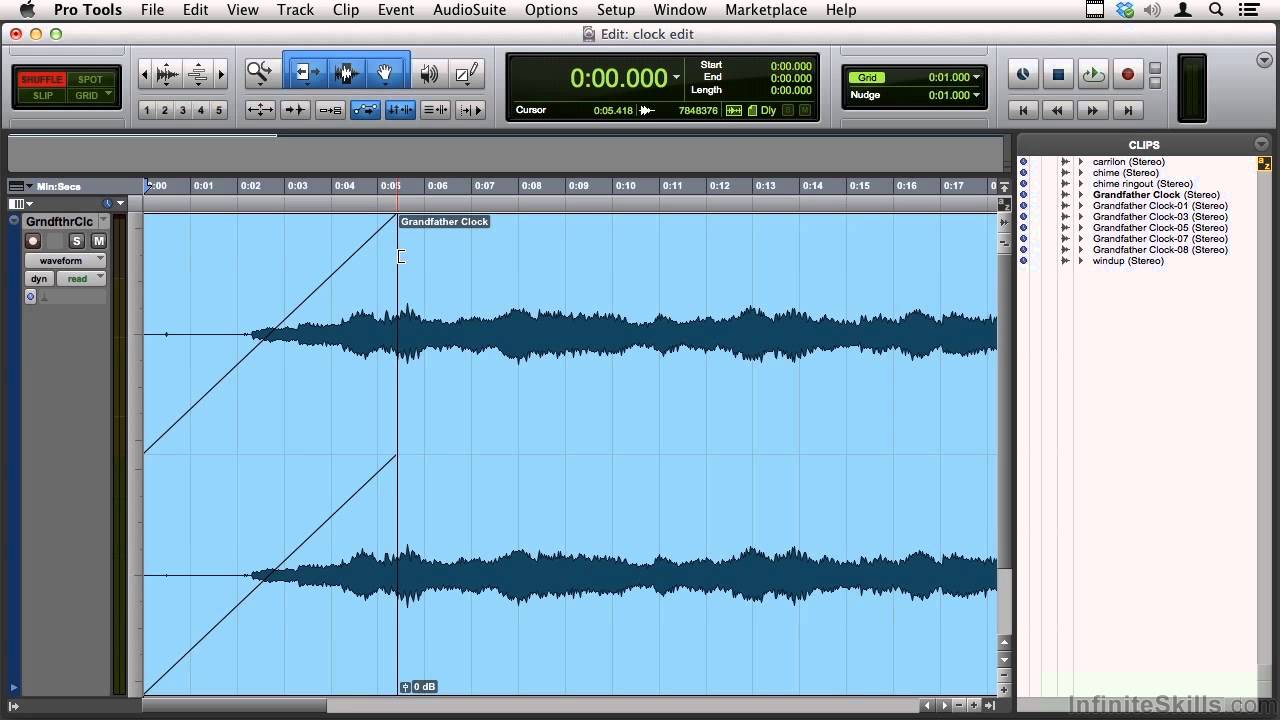Open the File menu
This screenshot has width=1280, height=720.
[x=152, y=10]
